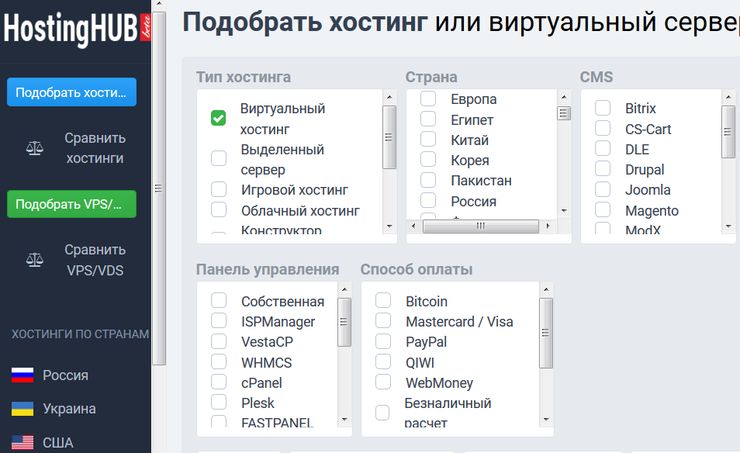
Task: Open the HostingHUB logo home link
Action: click(x=77, y=29)
